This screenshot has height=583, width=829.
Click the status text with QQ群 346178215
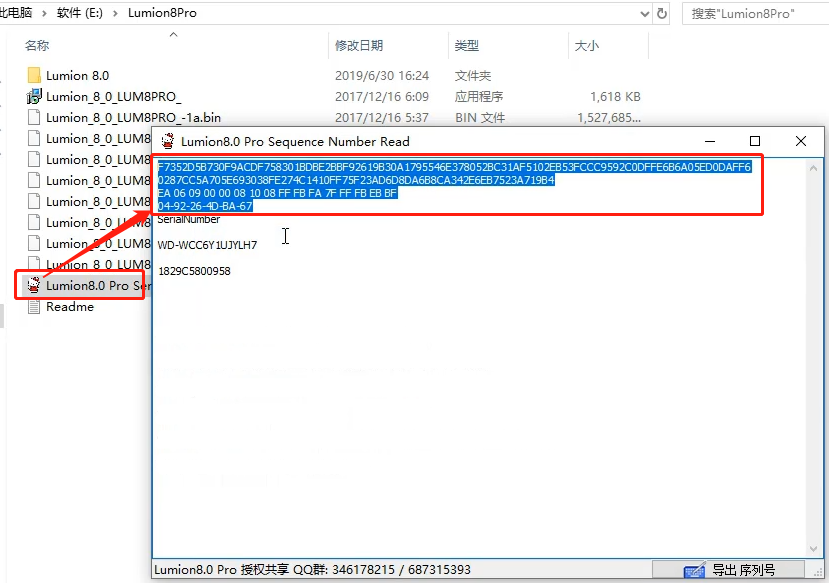[x=312, y=570]
